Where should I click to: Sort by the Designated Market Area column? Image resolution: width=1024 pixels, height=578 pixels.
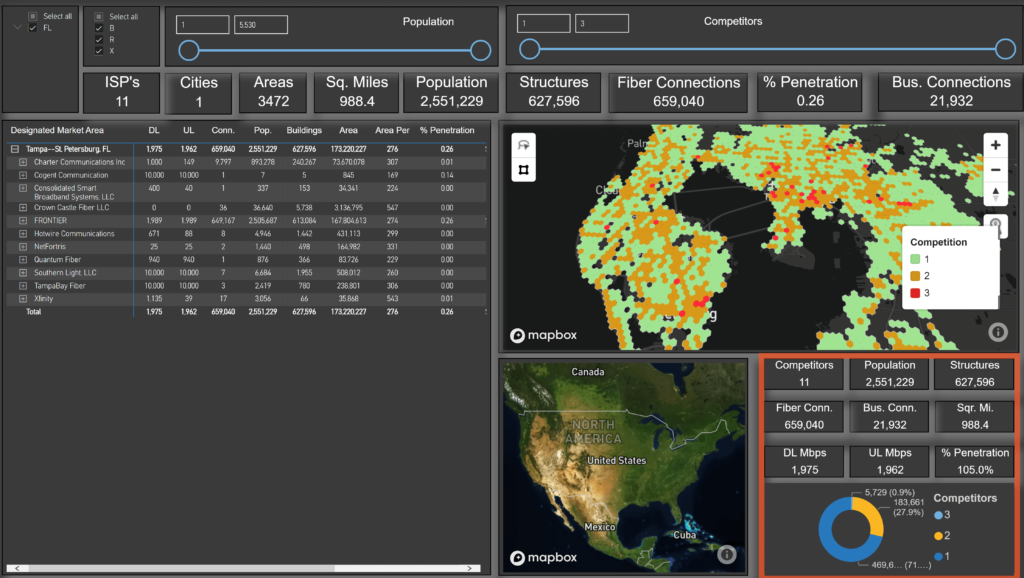click(x=57, y=130)
